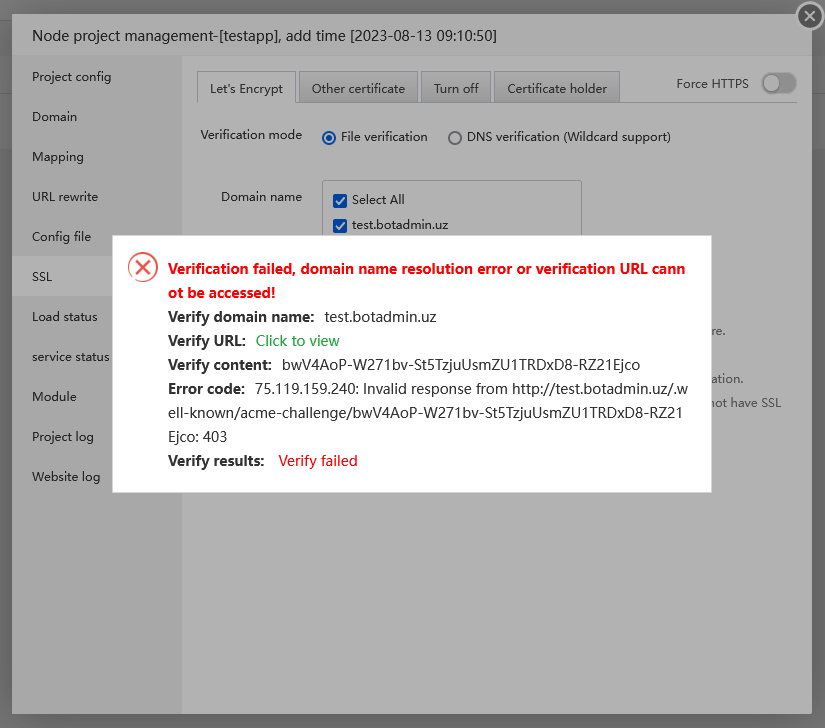Screen dimensions: 825x728
Task: Open the Domain section in sidebar
Action: [54, 117]
